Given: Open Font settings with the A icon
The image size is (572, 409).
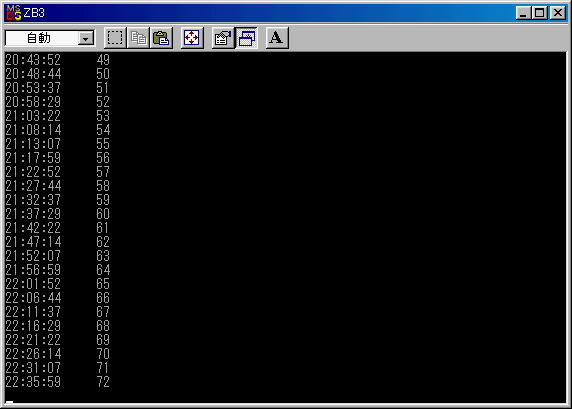Looking at the screenshot, I should 277,38.
